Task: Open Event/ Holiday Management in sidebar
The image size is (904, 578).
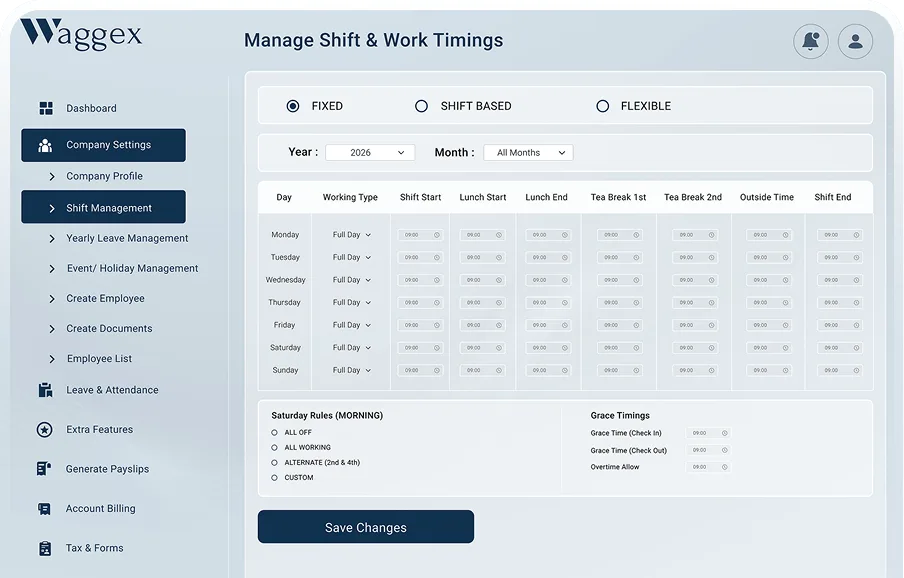Action: point(132,269)
